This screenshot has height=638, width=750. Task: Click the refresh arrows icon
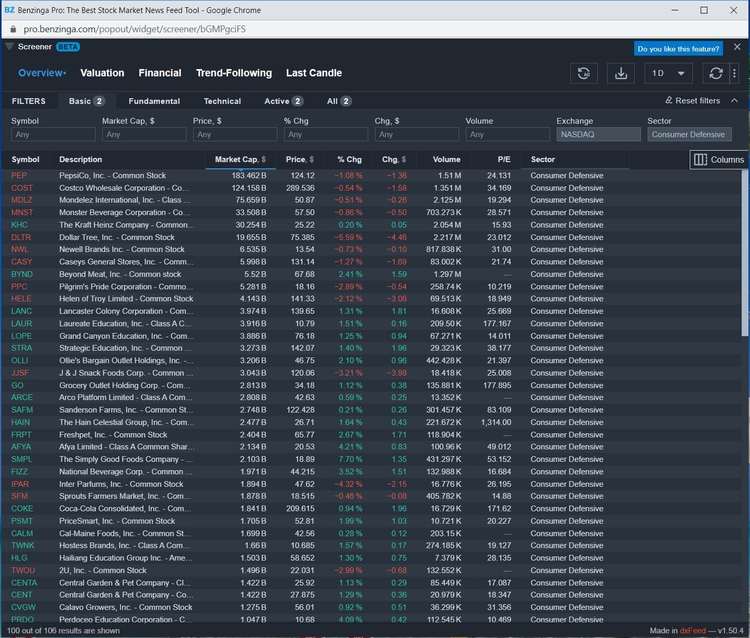[x=716, y=73]
